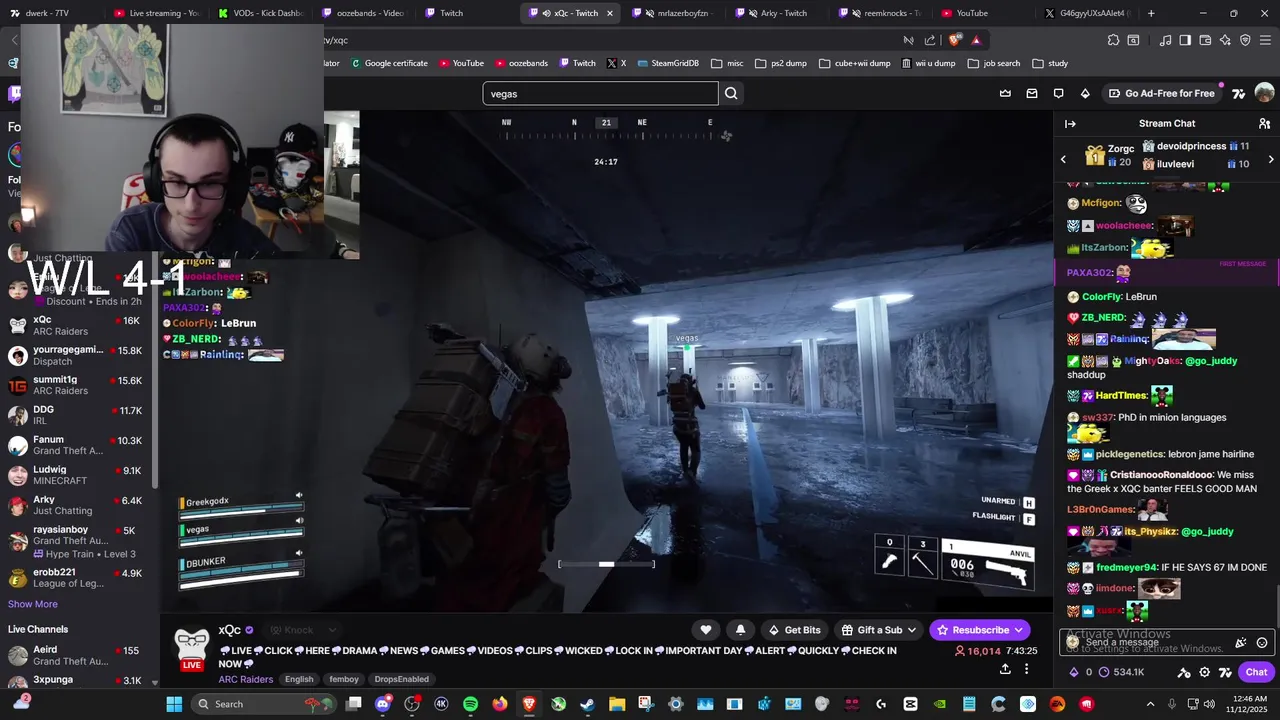Click the Windows Start button
The width and height of the screenshot is (1280, 720).
(x=174, y=704)
